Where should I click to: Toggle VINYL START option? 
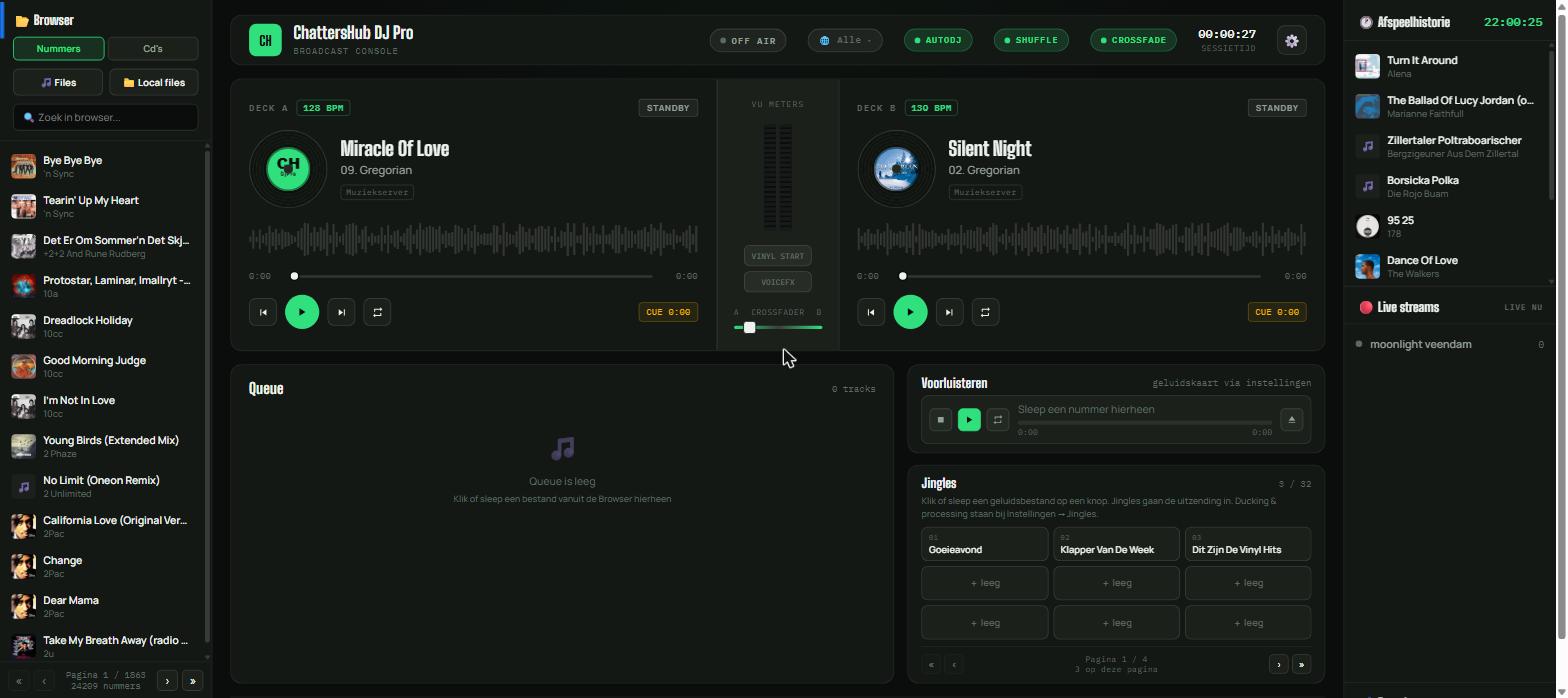pos(778,256)
